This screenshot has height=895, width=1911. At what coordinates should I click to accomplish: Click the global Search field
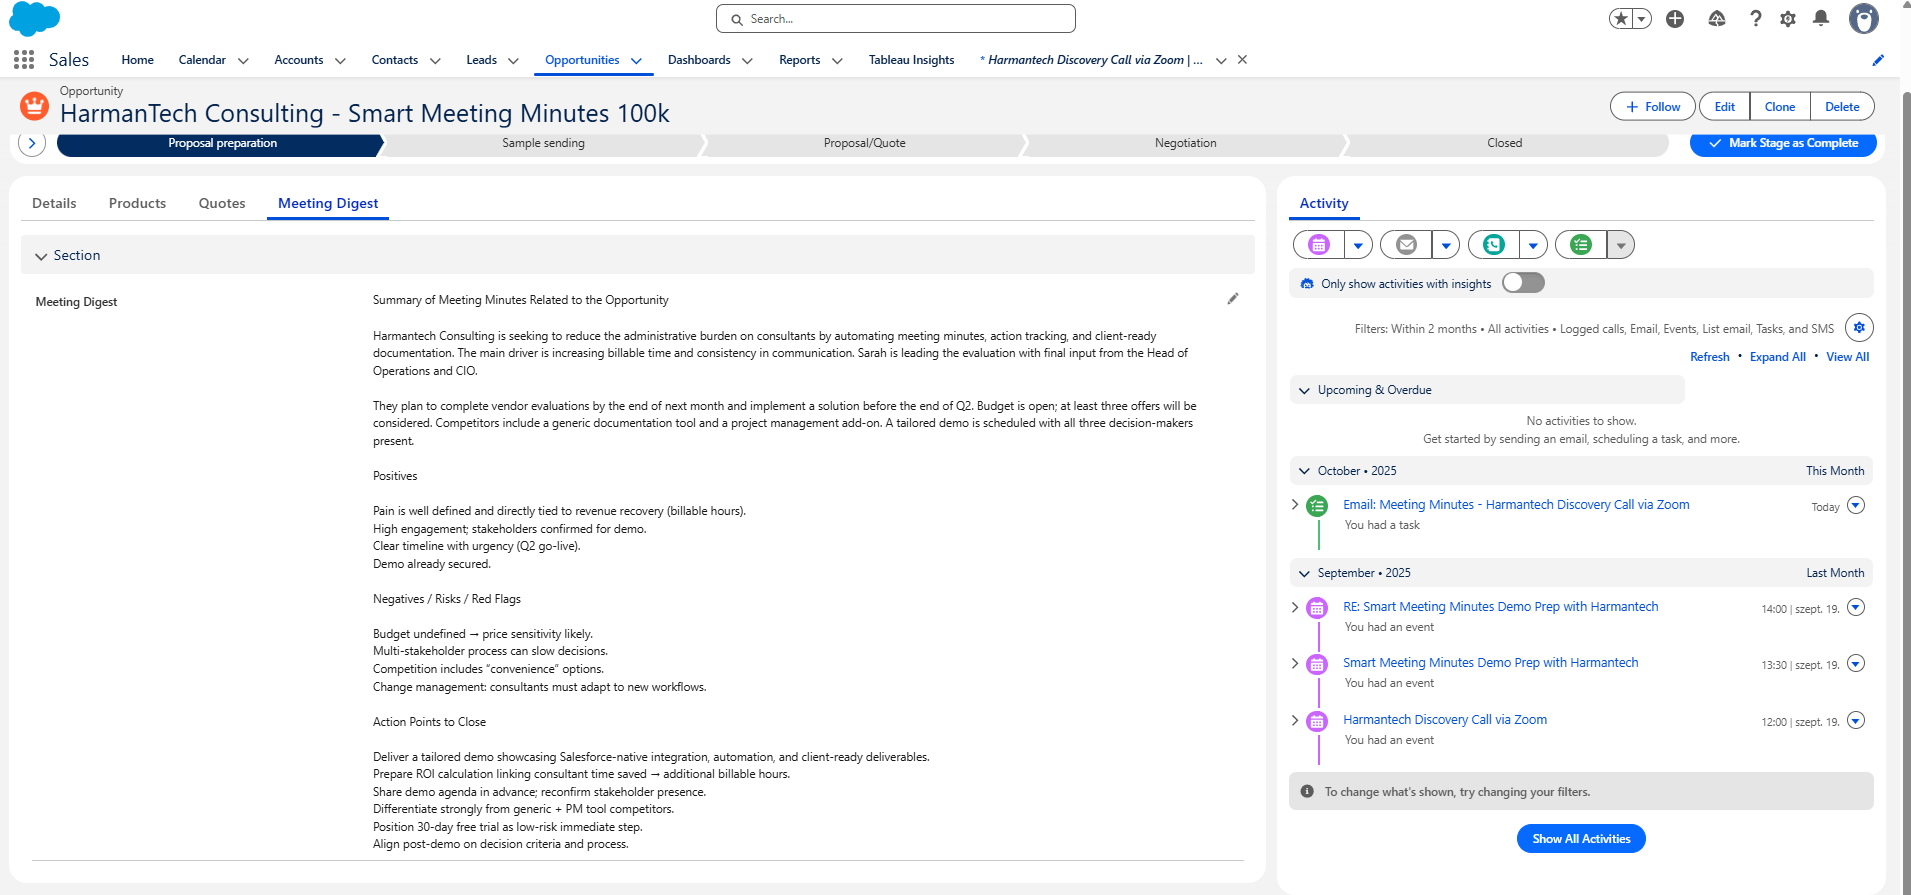click(x=896, y=19)
